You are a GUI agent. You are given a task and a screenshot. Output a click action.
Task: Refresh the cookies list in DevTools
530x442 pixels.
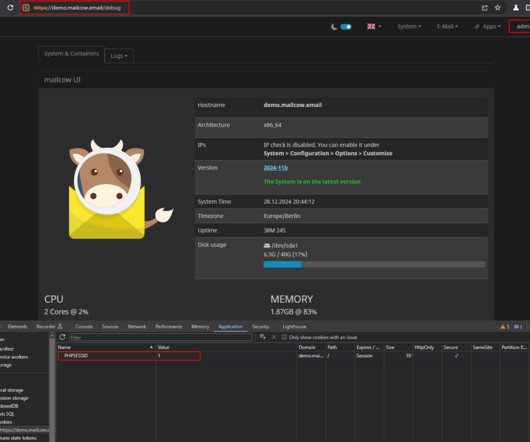click(62, 337)
